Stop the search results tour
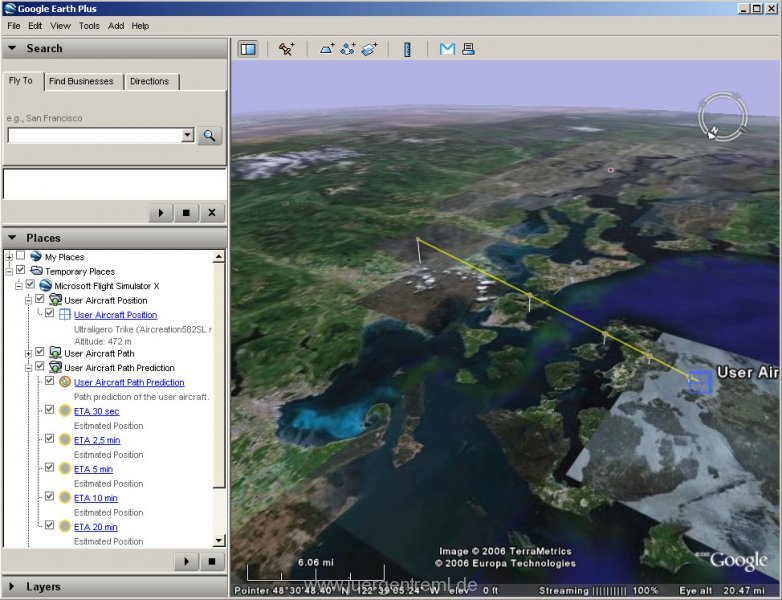The height and width of the screenshot is (600, 782). (186, 213)
